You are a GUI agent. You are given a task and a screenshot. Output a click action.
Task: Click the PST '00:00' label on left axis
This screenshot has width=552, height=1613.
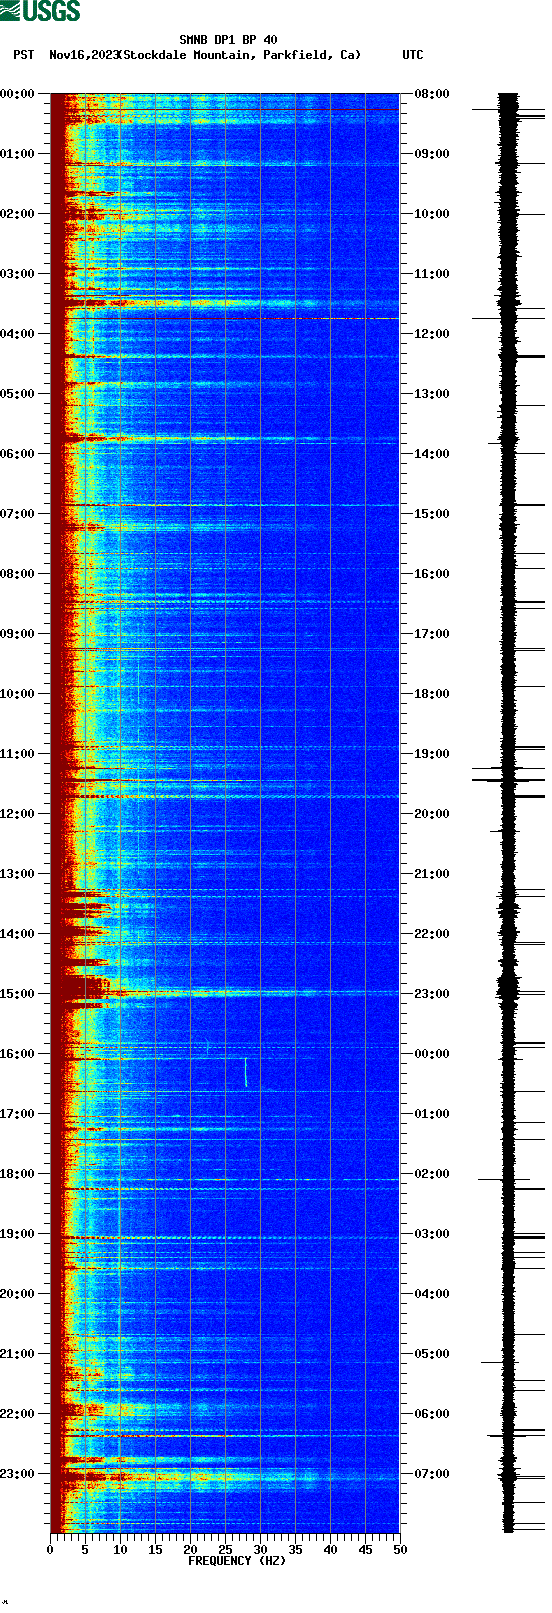click(18, 94)
